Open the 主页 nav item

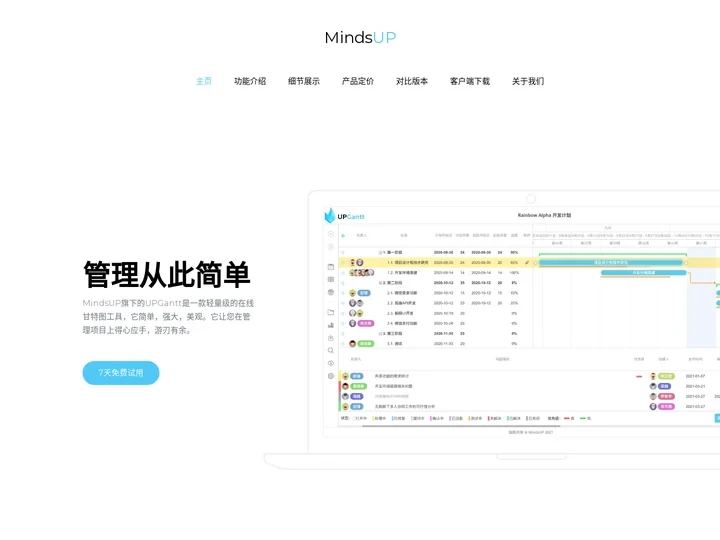(x=203, y=81)
